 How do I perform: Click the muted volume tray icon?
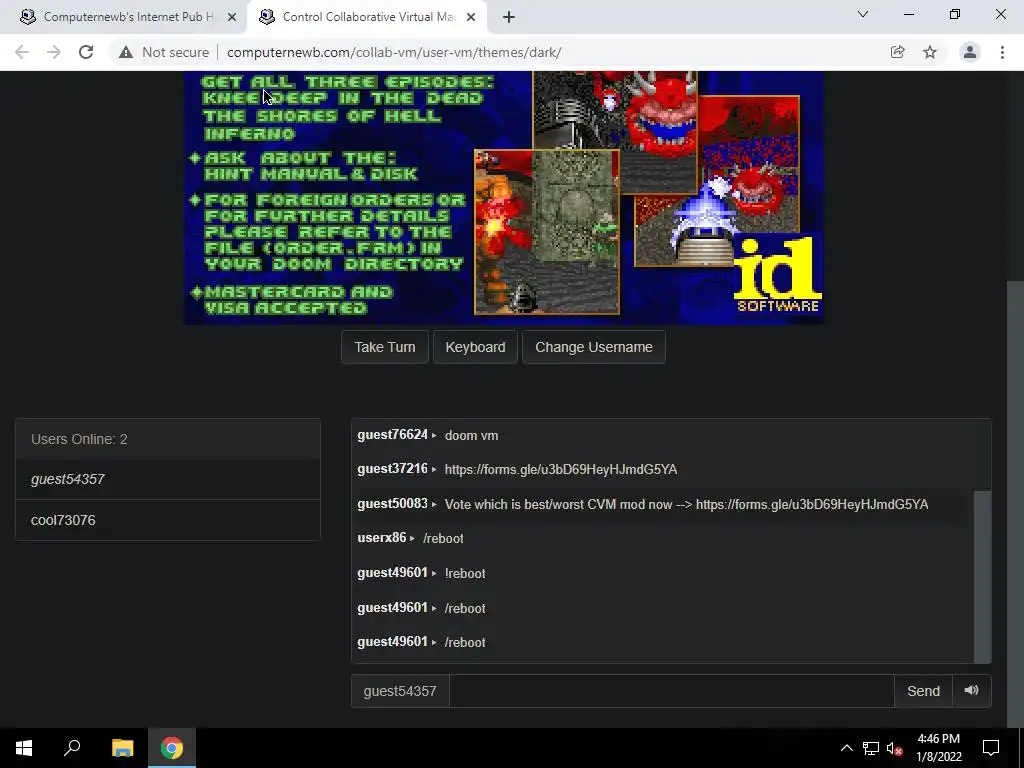click(894, 748)
